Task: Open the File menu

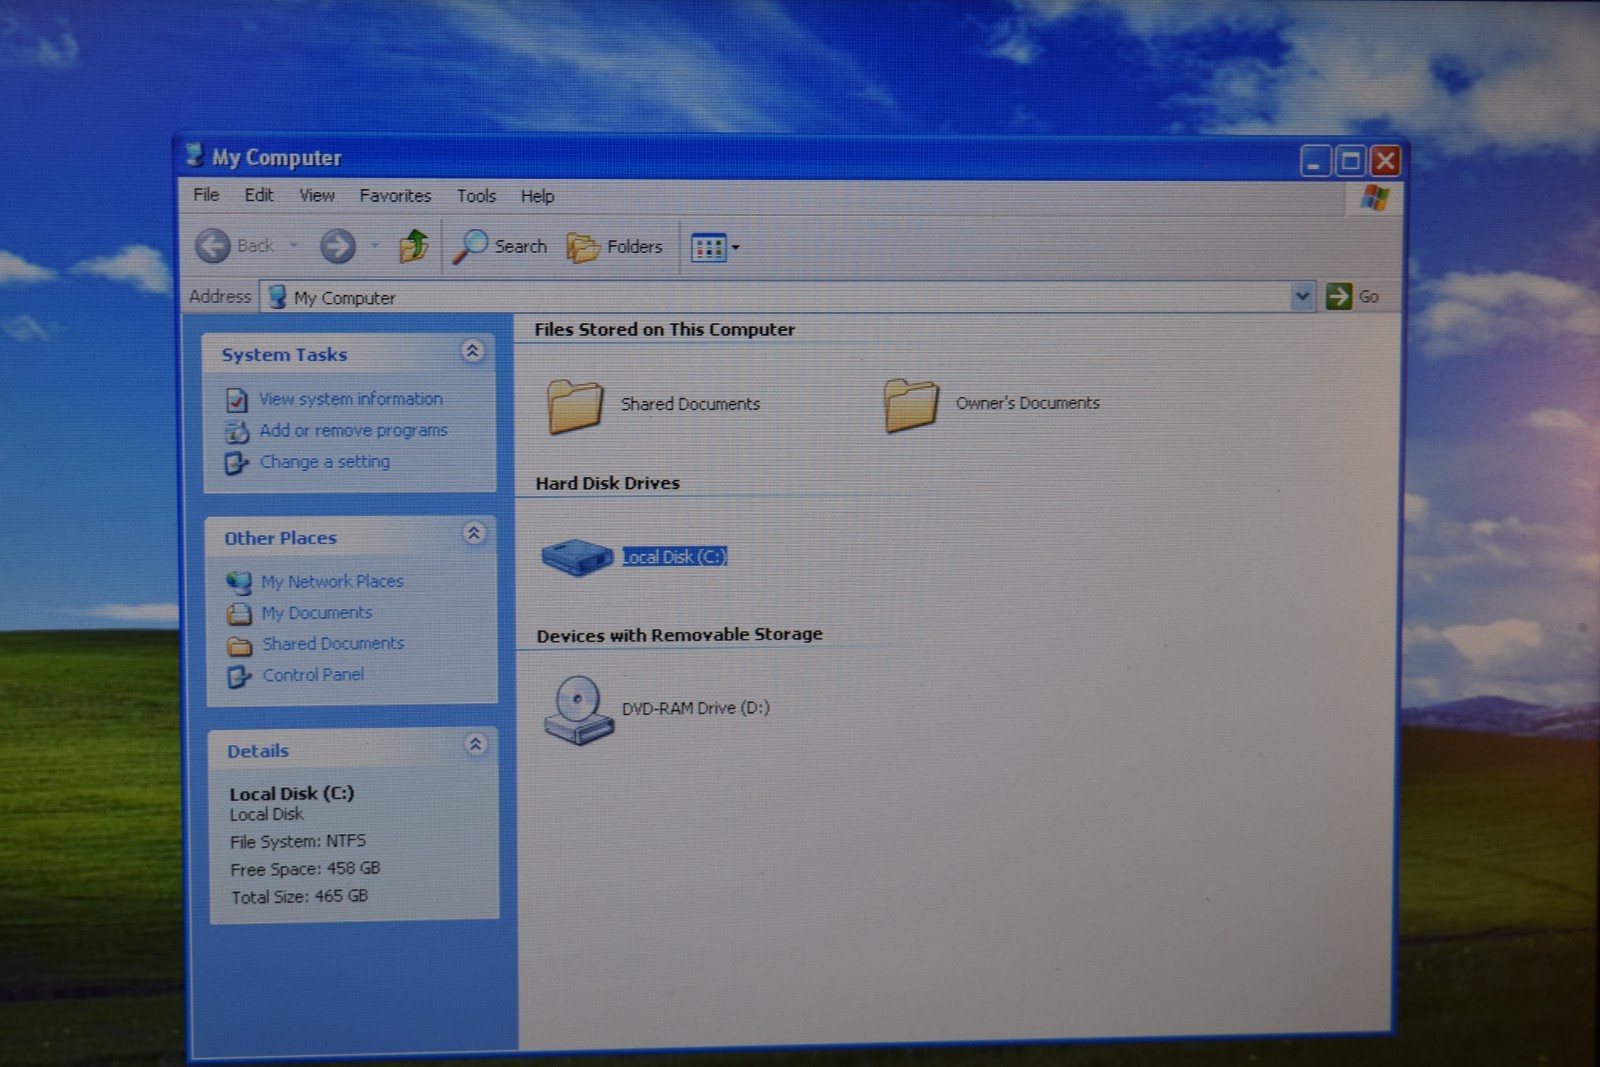Action: (206, 195)
